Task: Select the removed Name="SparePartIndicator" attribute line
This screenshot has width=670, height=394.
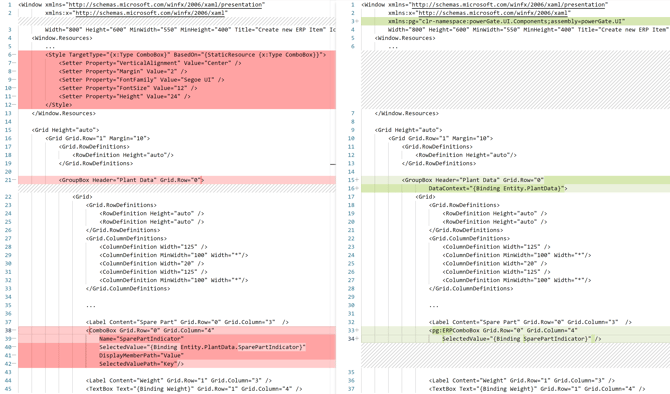Action: pyautogui.click(x=177, y=339)
